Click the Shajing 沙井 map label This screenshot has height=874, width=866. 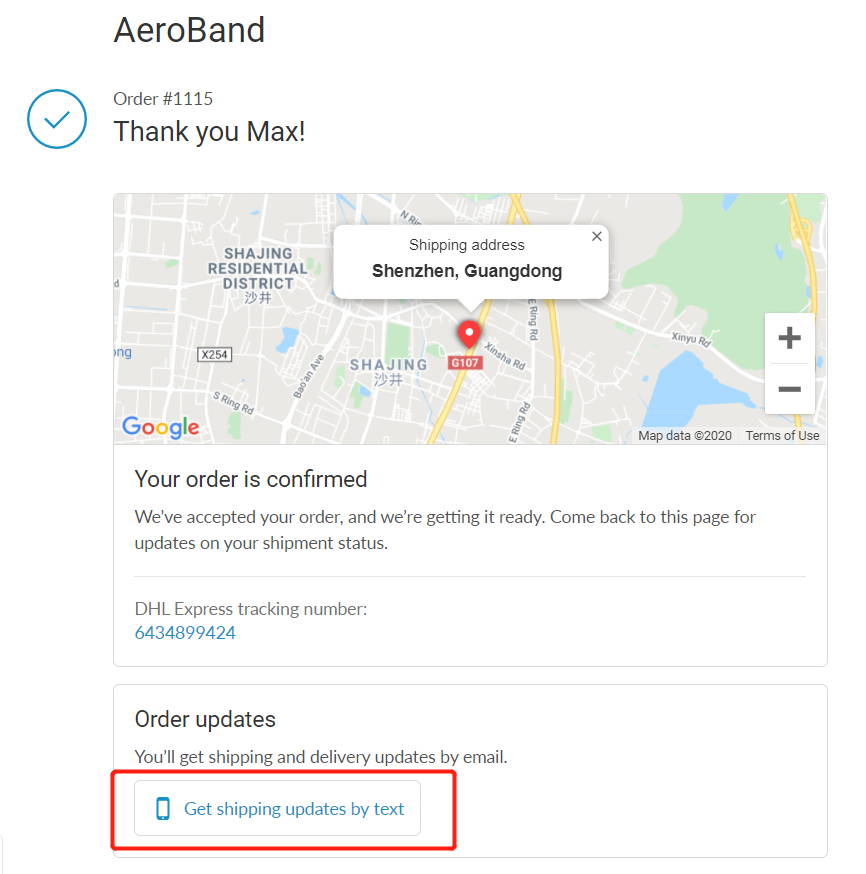pyautogui.click(x=388, y=372)
